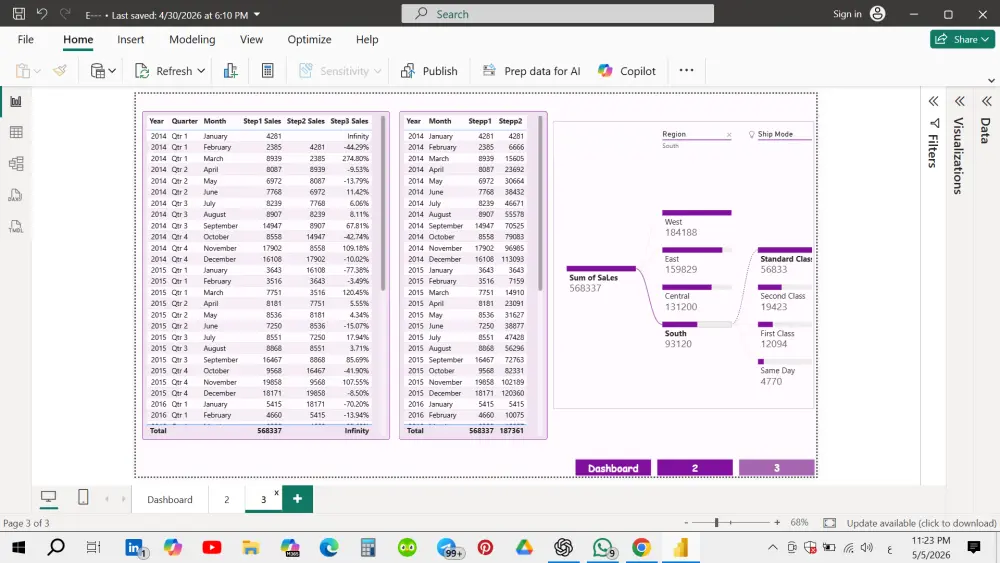Viewport: 1000px width, 563px height.
Task: Clear the Region filter with X
Action: pos(729,135)
